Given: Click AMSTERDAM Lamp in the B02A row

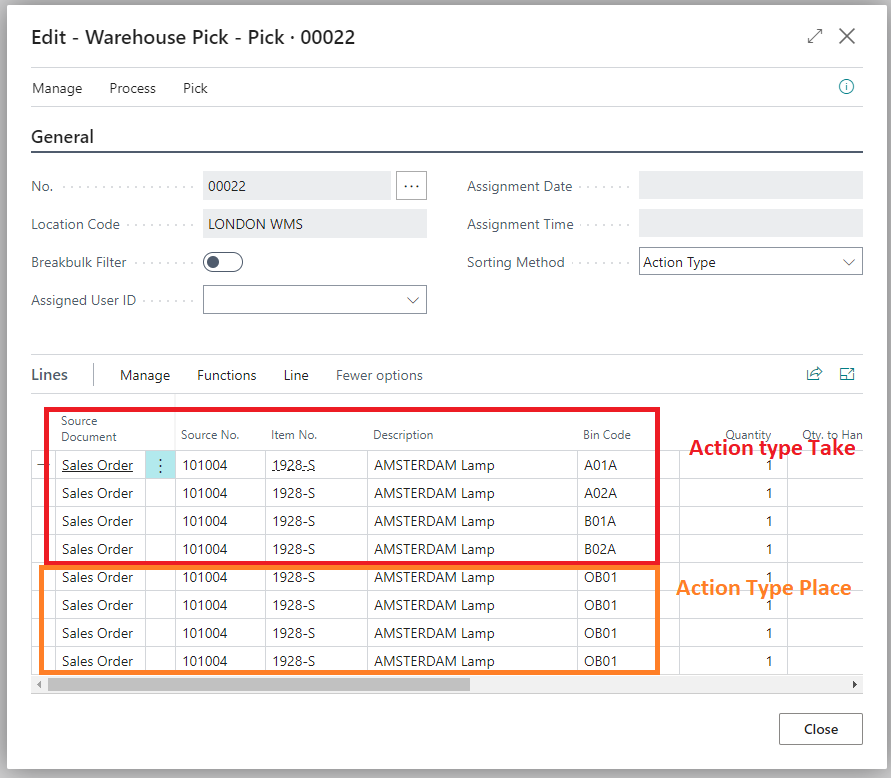Looking at the screenshot, I should tap(434, 549).
